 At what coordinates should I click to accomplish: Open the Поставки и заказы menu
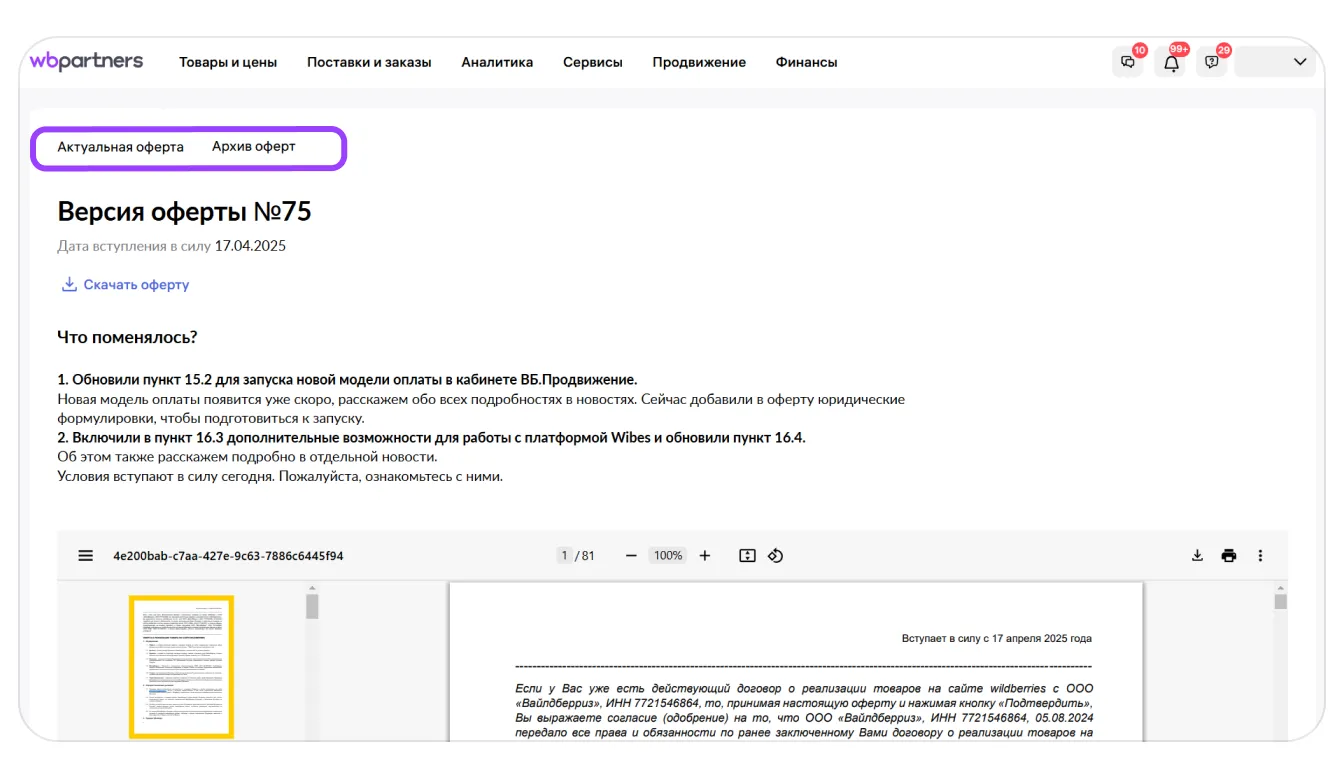(369, 62)
